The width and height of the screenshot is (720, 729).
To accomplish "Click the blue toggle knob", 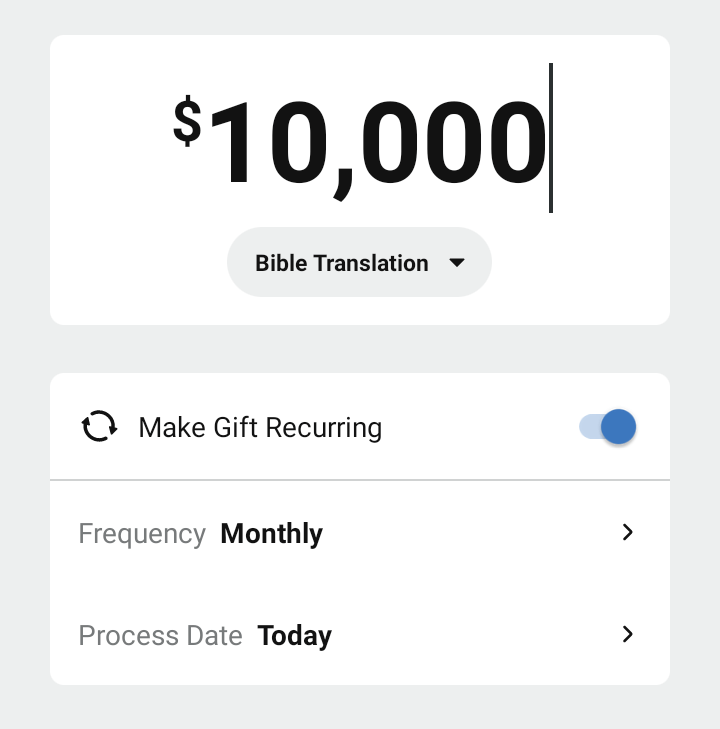I will pyautogui.click(x=619, y=427).
